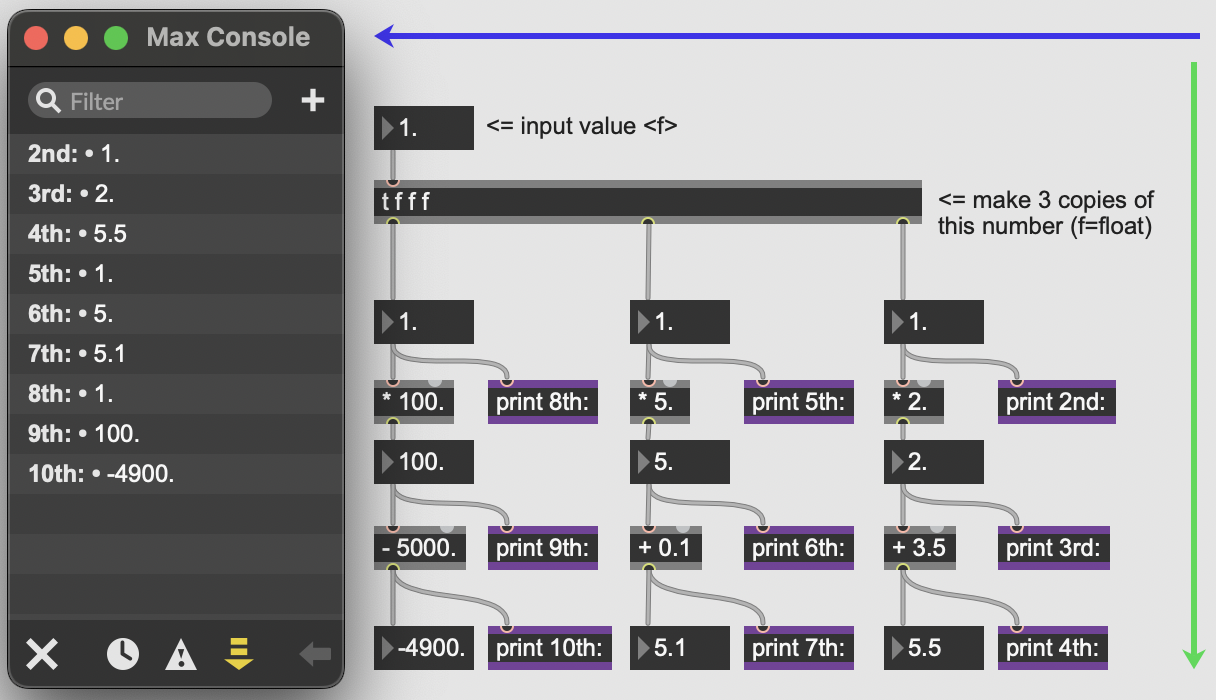Viewport: 1216px width, 700px height.
Task: Select the '10th: -4900.' console row
Action: coord(175,474)
